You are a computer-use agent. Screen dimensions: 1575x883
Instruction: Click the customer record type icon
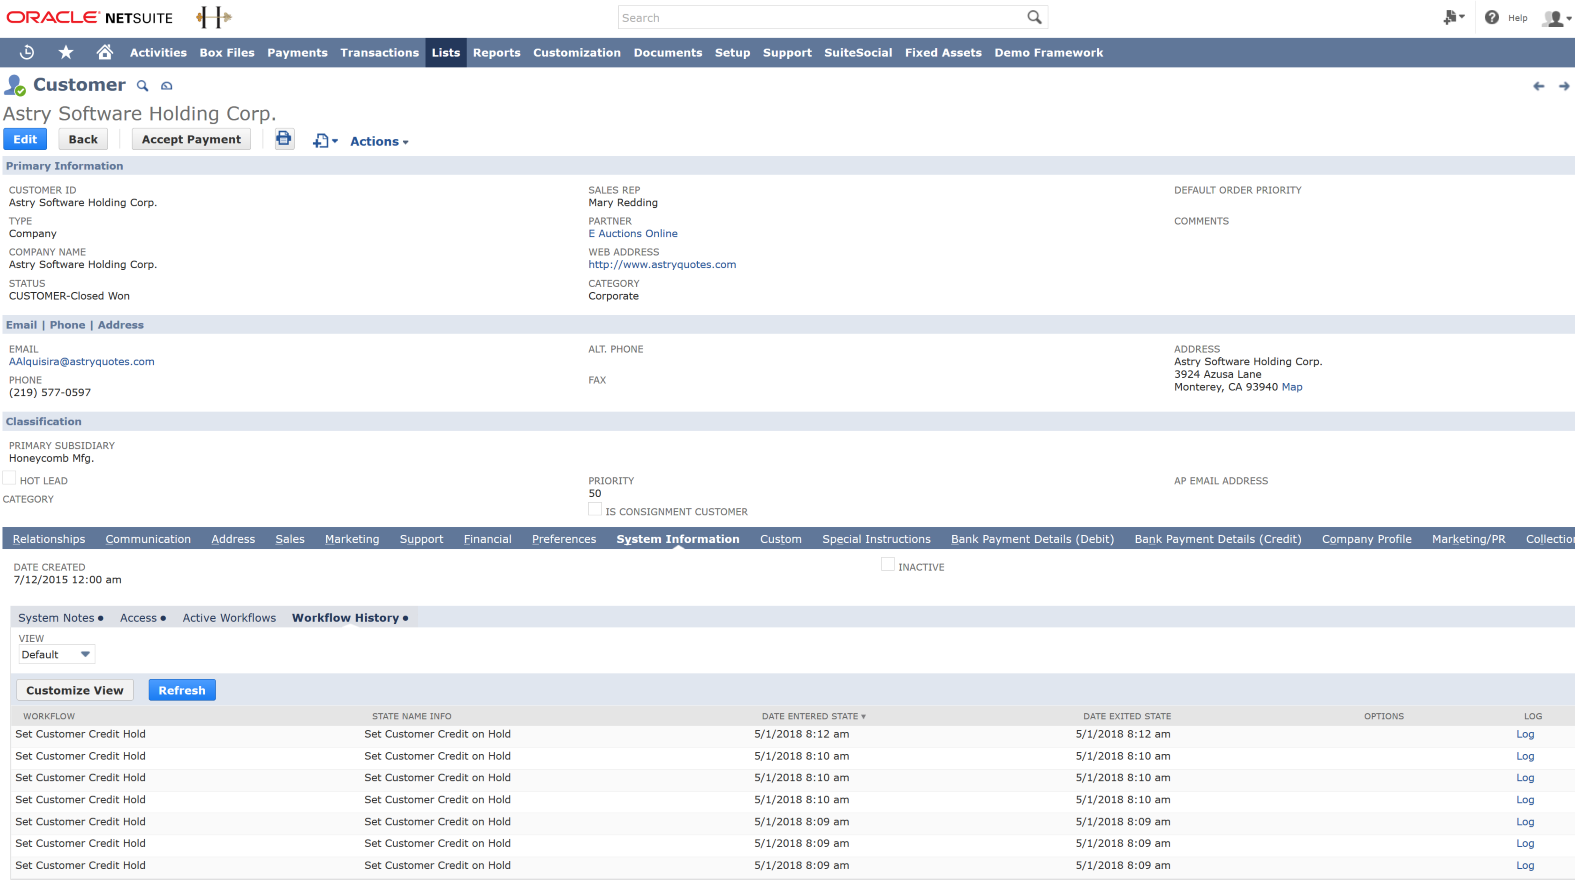pos(15,85)
